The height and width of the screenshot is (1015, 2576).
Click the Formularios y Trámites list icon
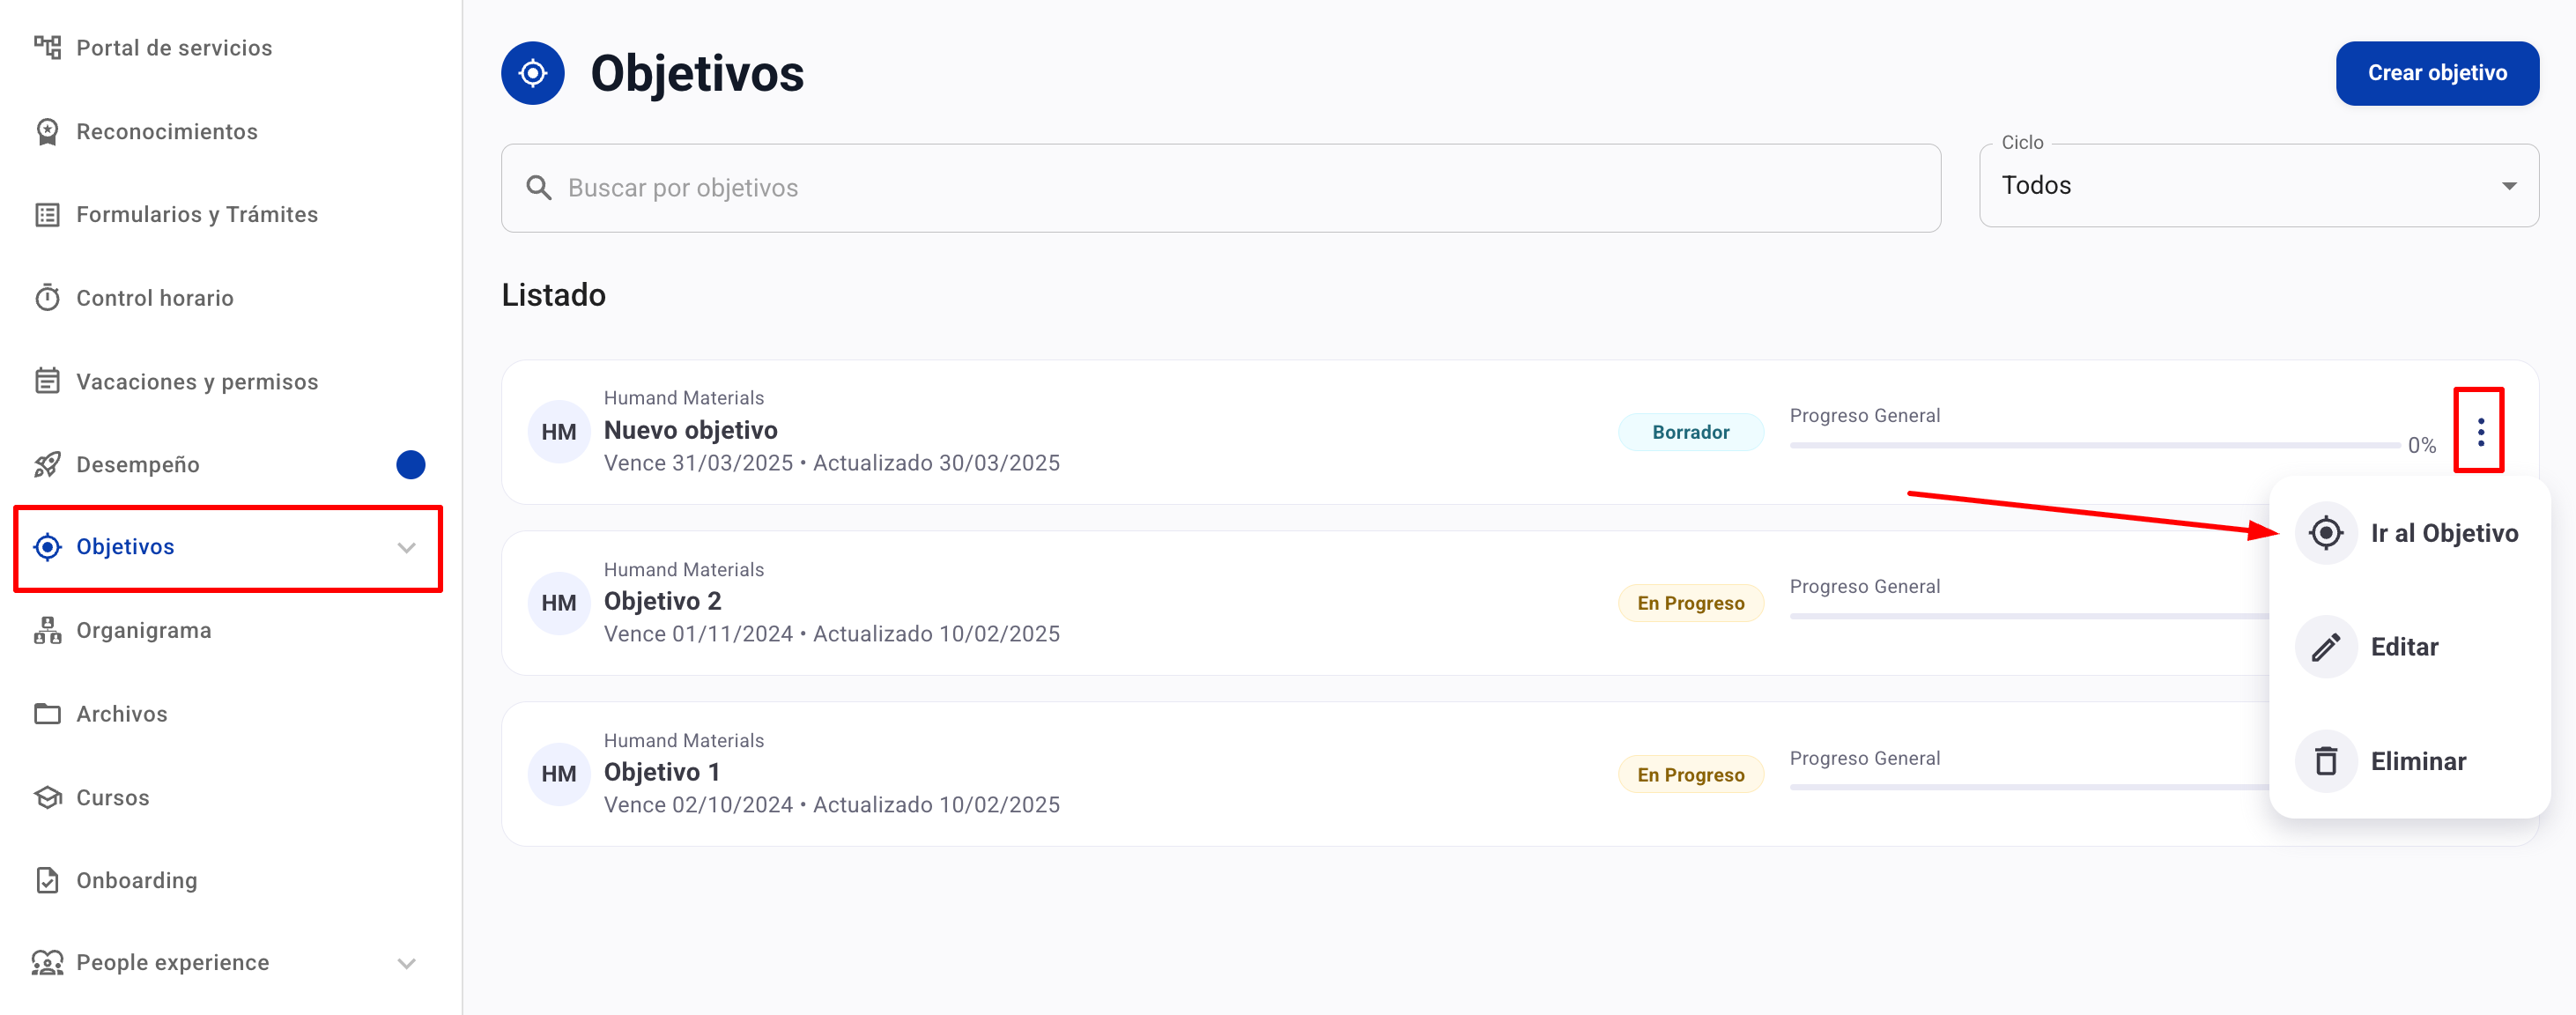coord(47,214)
